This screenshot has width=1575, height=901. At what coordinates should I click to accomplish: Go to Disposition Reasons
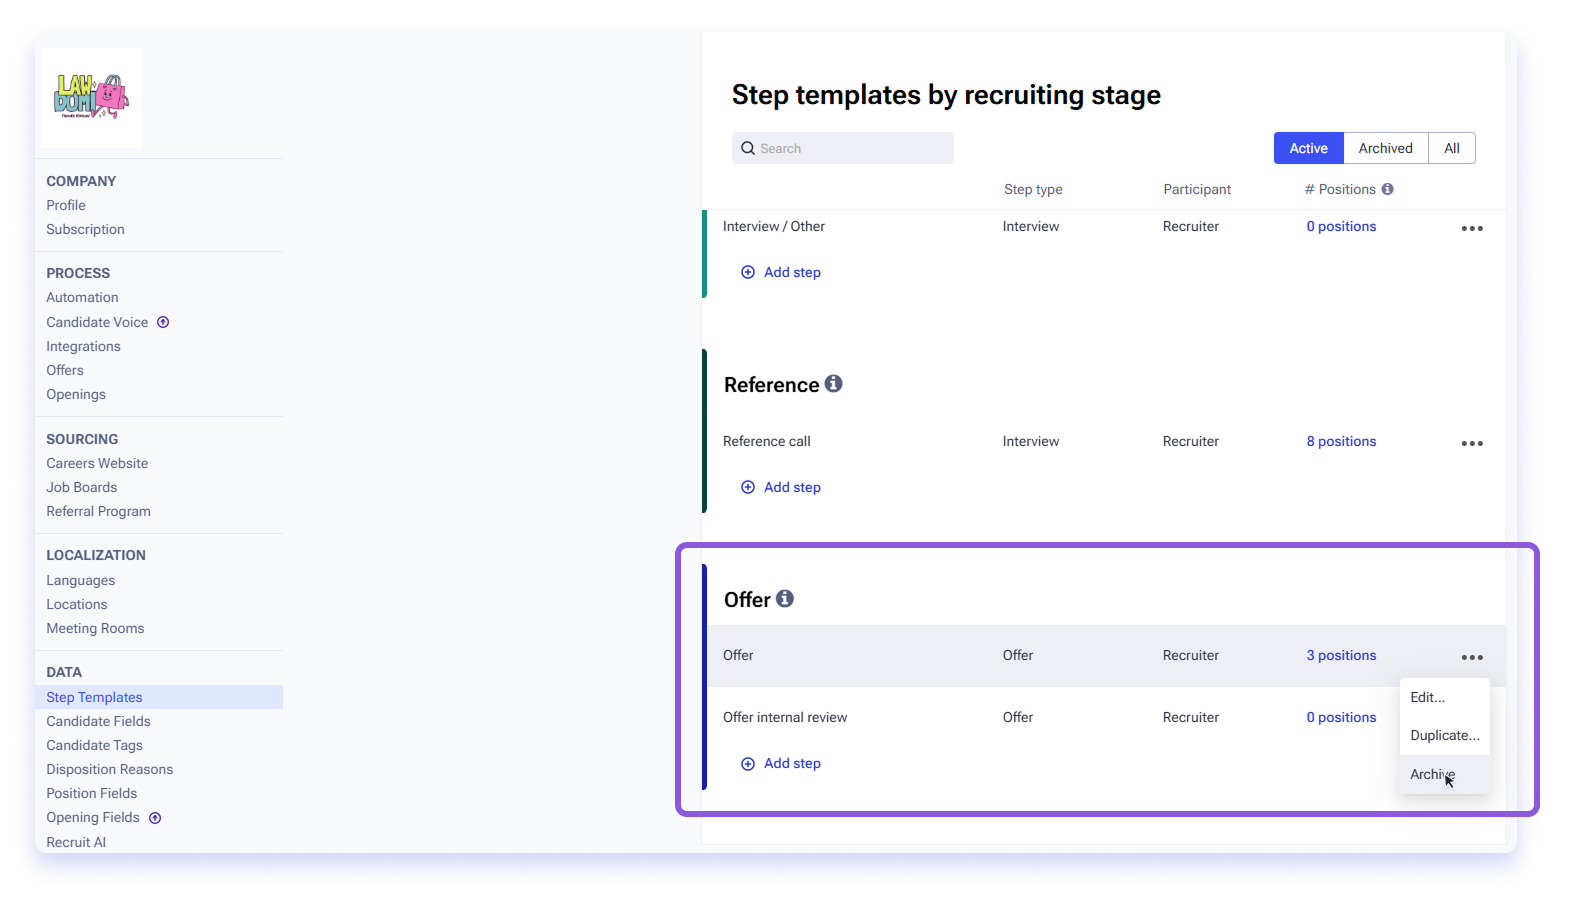pyautogui.click(x=109, y=769)
